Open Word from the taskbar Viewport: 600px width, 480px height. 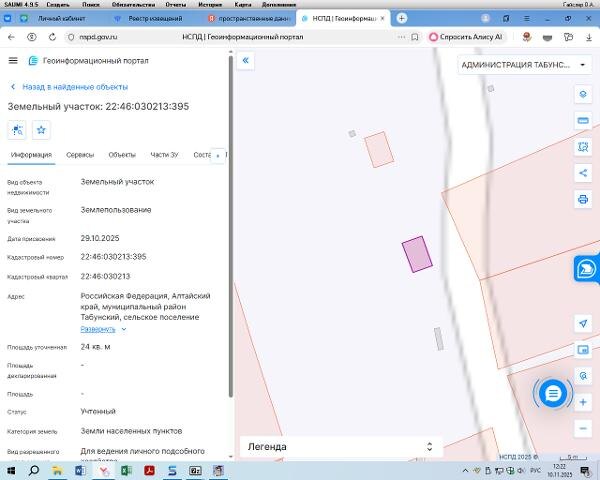tap(80, 470)
